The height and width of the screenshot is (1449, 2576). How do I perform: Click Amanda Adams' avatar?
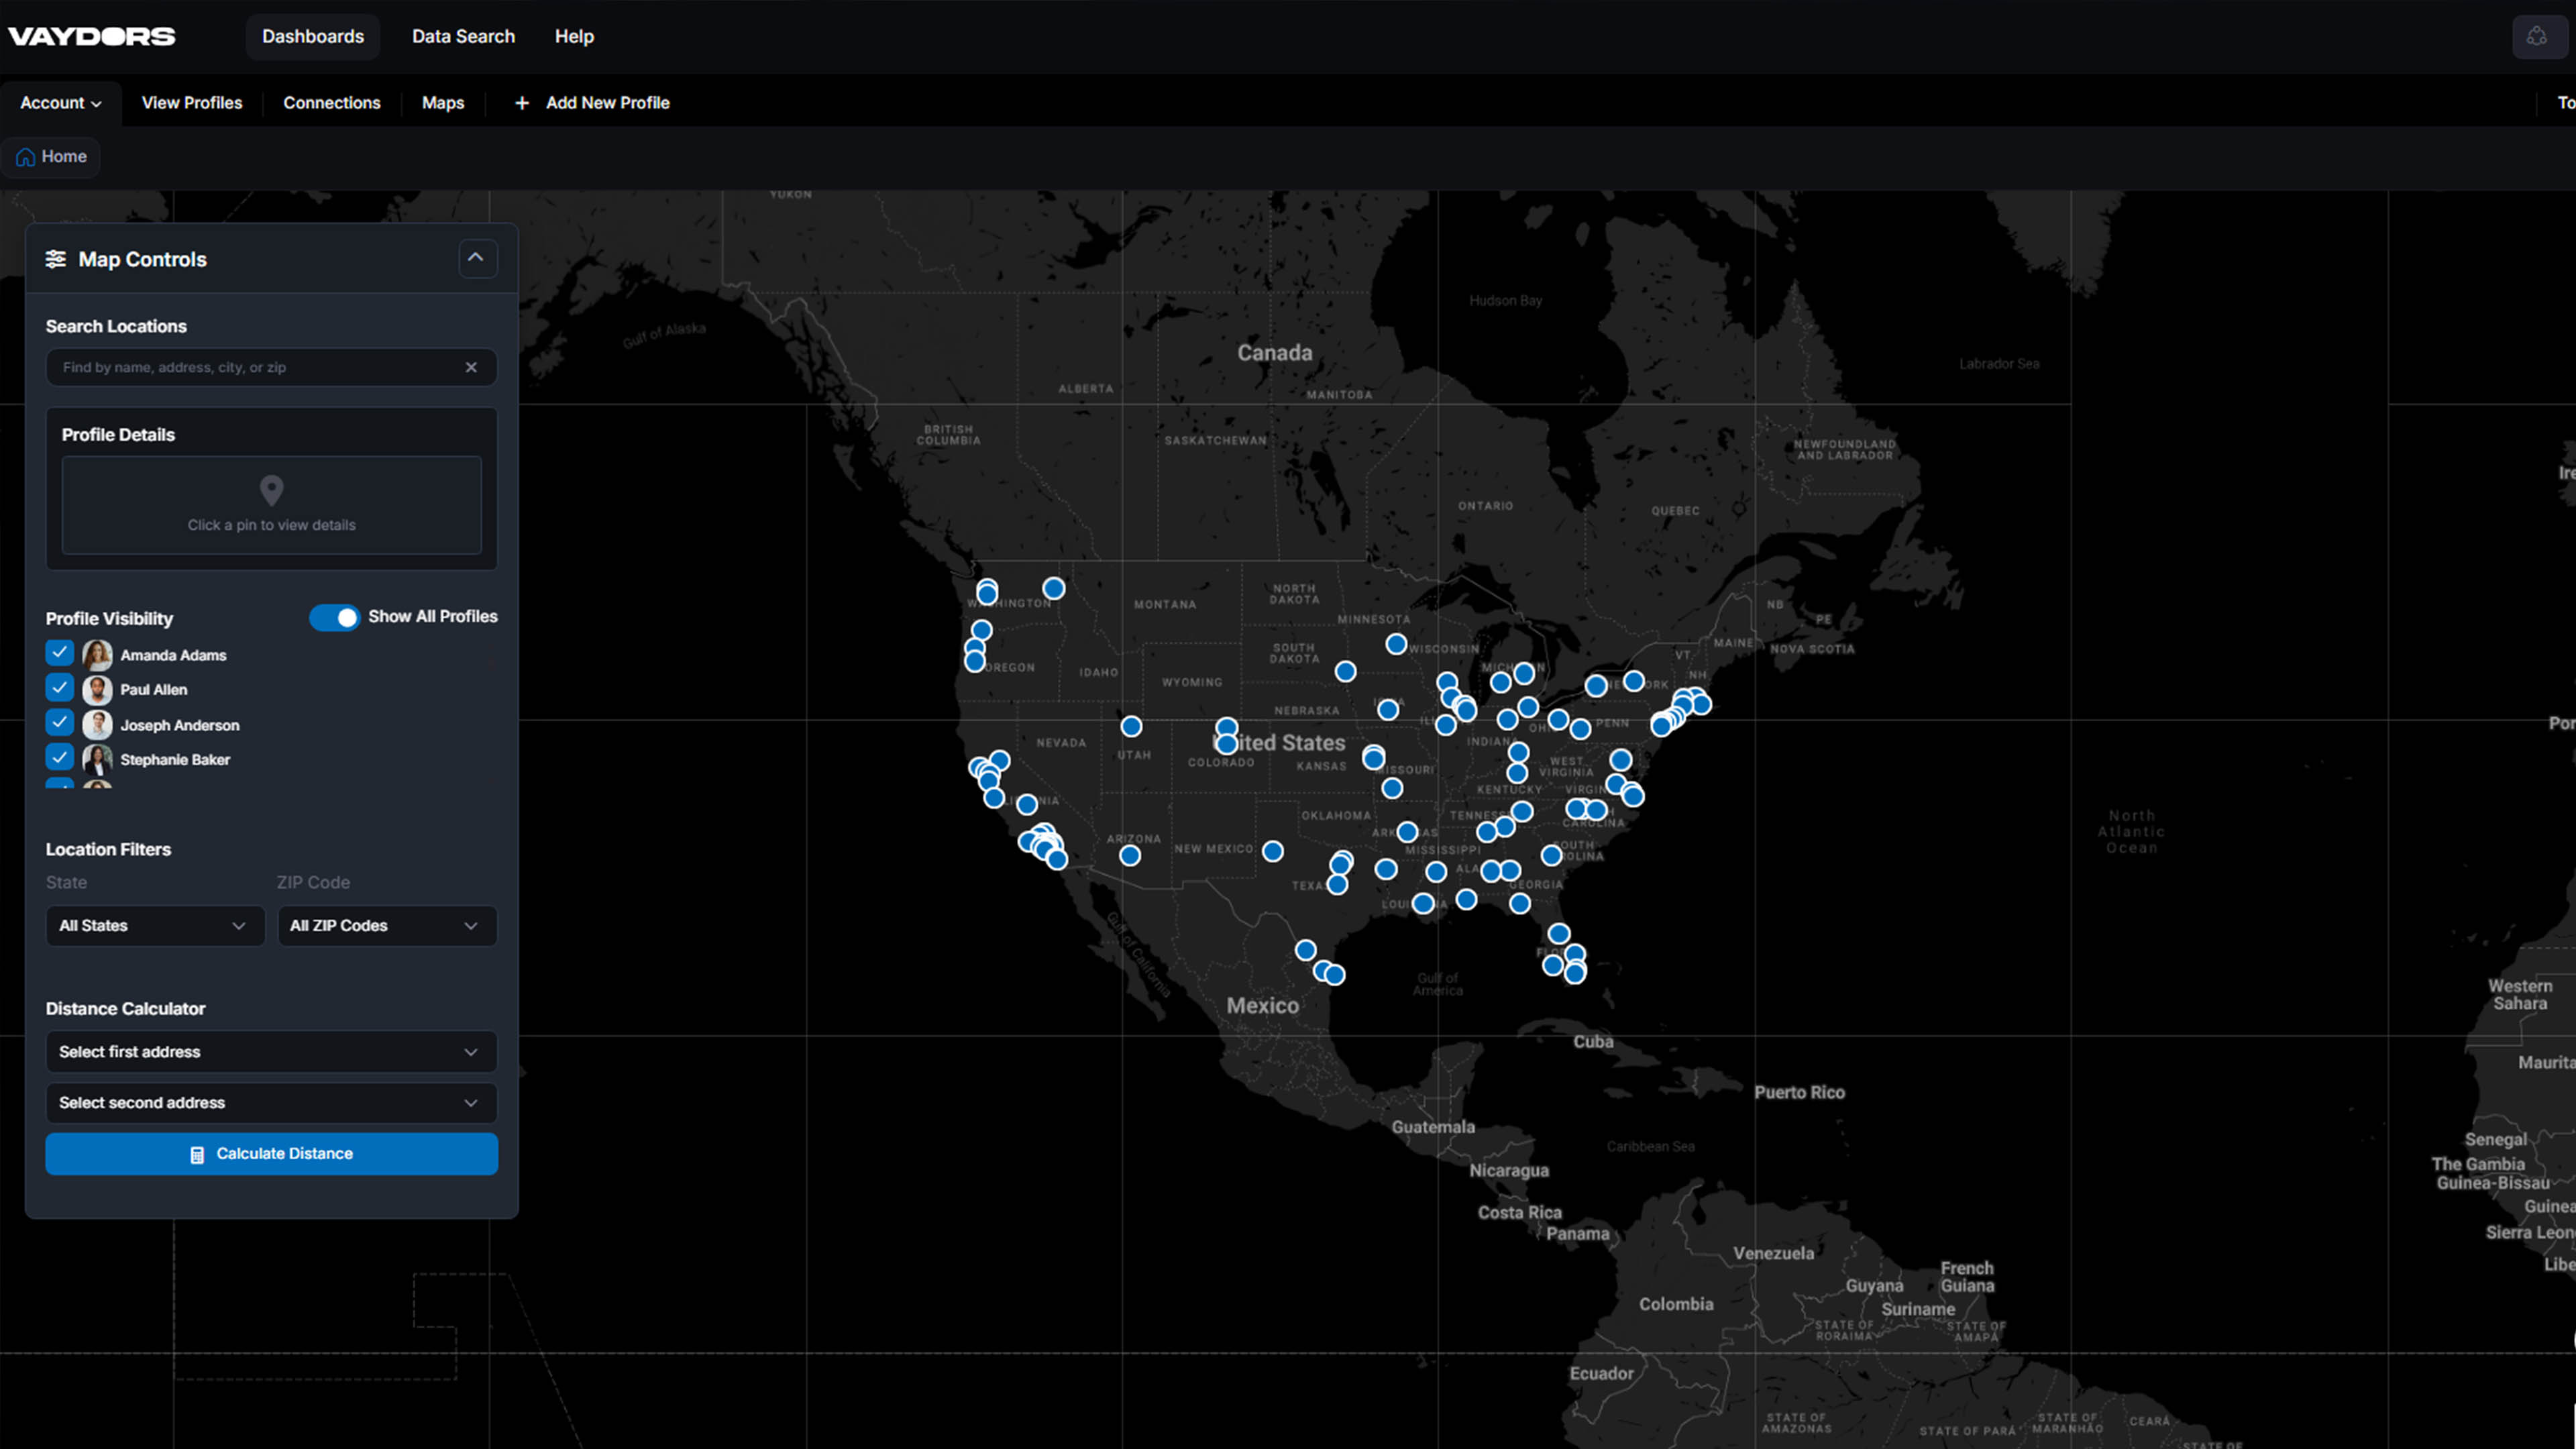point(97,655)
